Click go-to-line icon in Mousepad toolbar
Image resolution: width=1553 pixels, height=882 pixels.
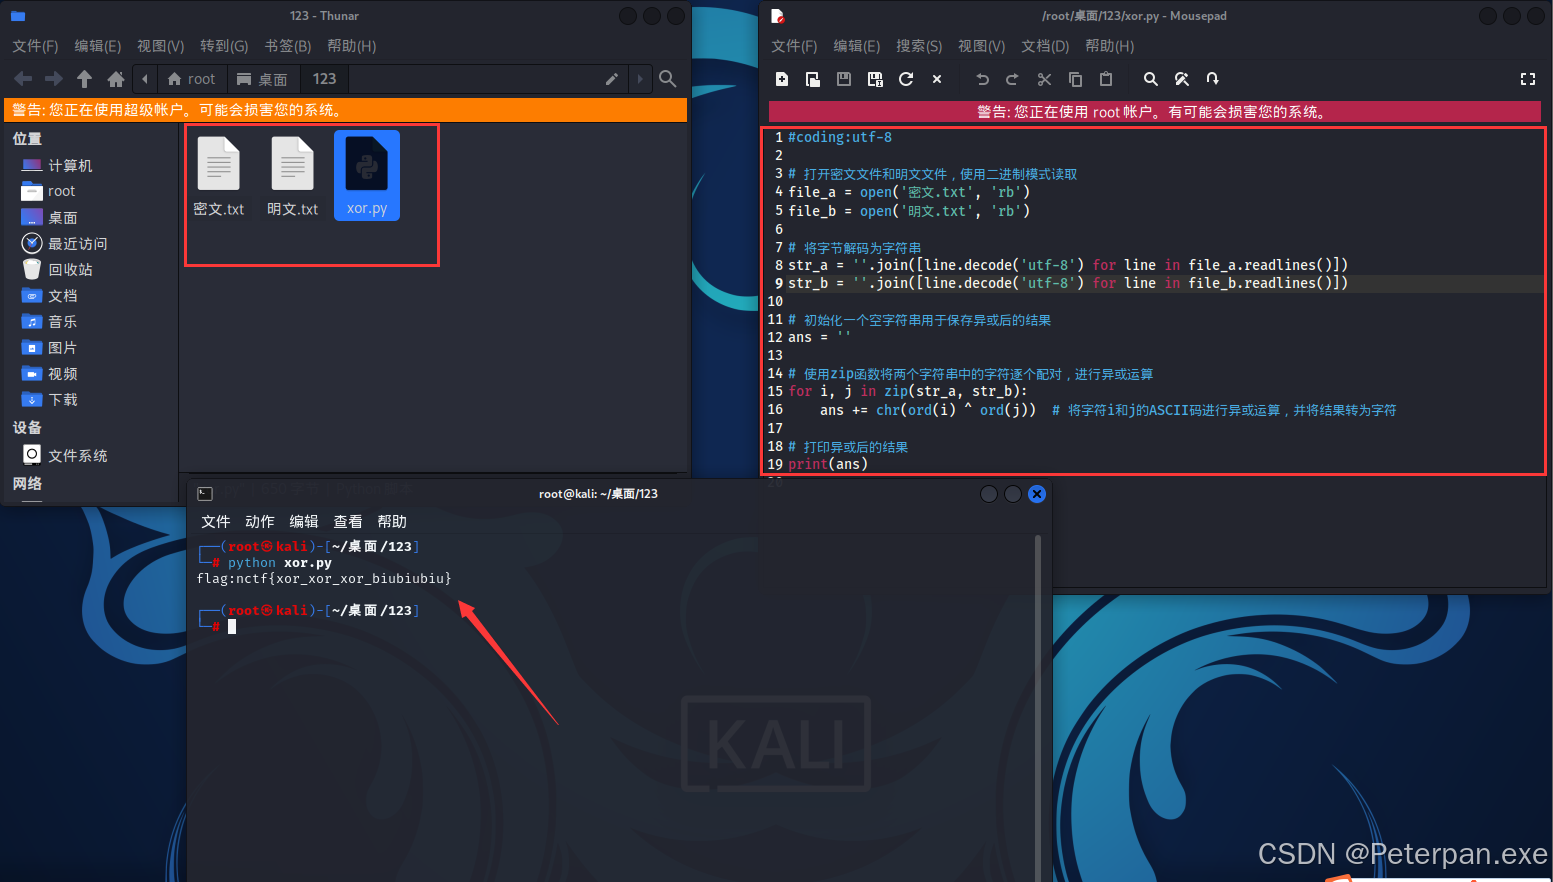1212,79
